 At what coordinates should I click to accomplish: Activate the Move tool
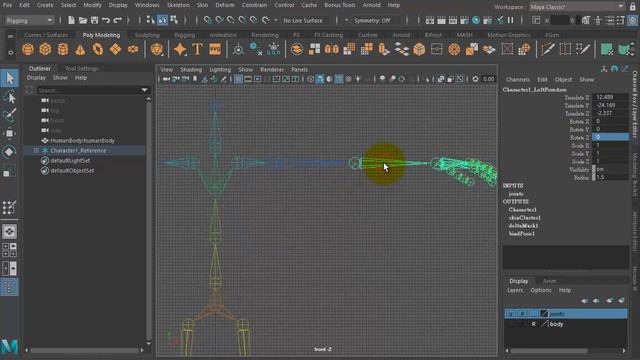tap(9, 133)
